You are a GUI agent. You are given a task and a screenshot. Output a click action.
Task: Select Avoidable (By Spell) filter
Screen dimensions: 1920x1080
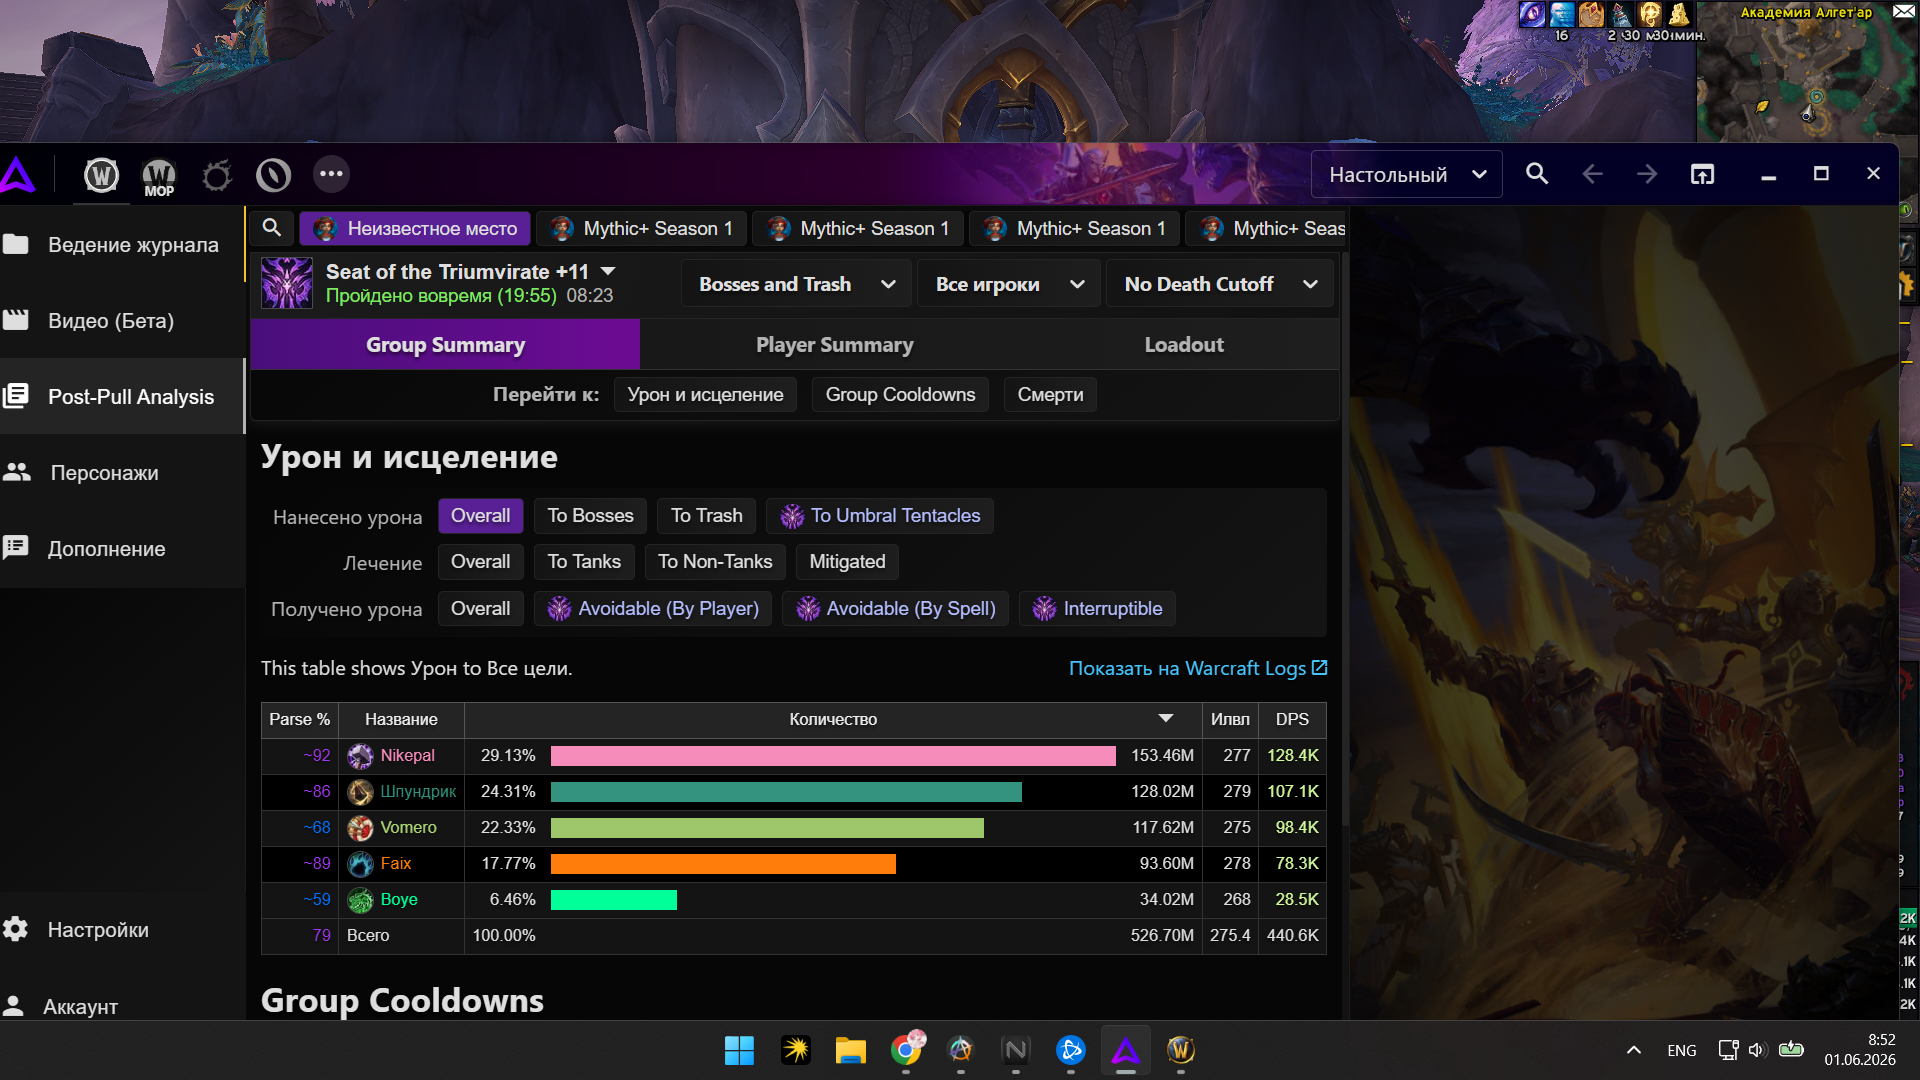(x=896, y=609)
